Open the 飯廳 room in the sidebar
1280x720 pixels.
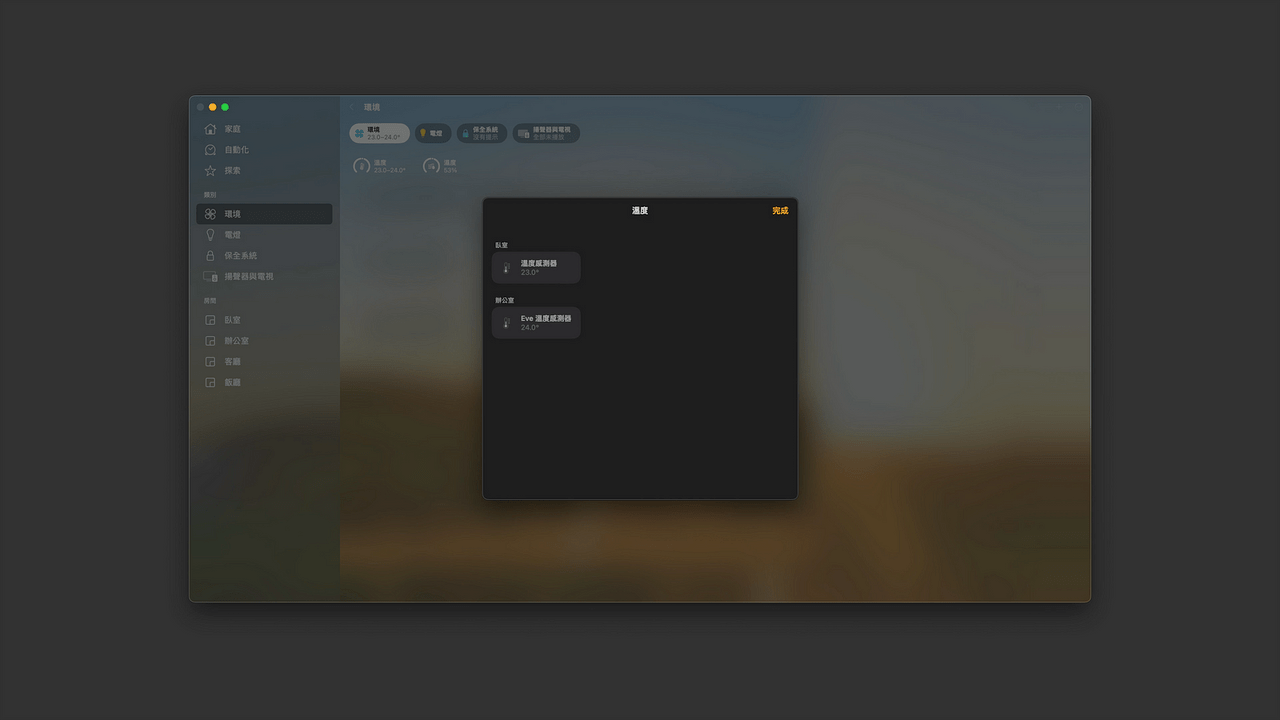click(264, 382)
